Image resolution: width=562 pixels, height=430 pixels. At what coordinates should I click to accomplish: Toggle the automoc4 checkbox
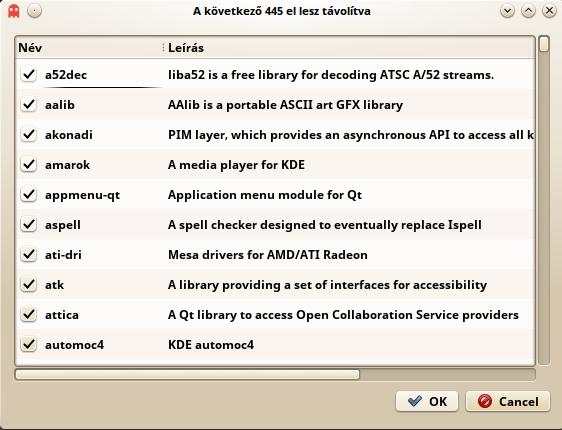(x=28, y=345)
